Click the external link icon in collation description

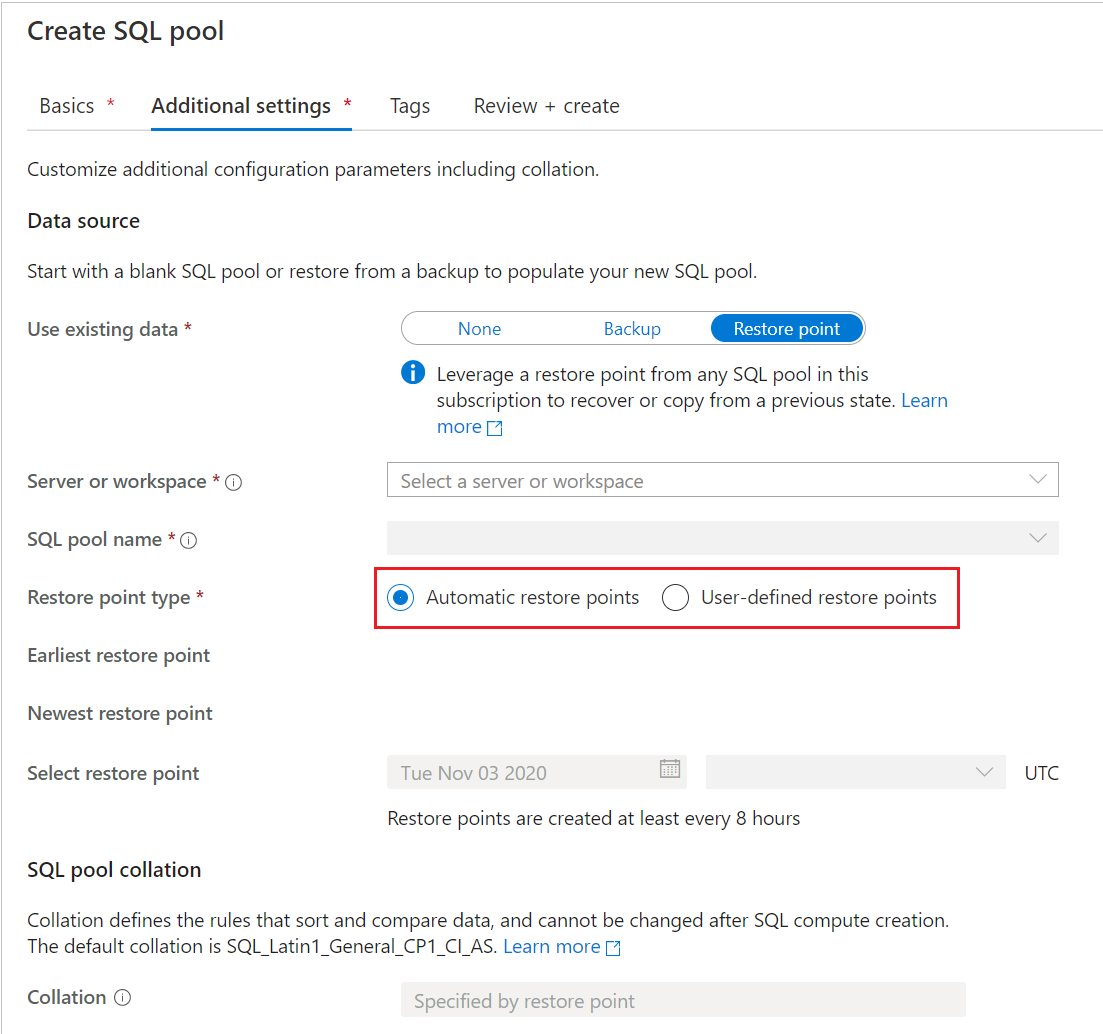point(612,946)
